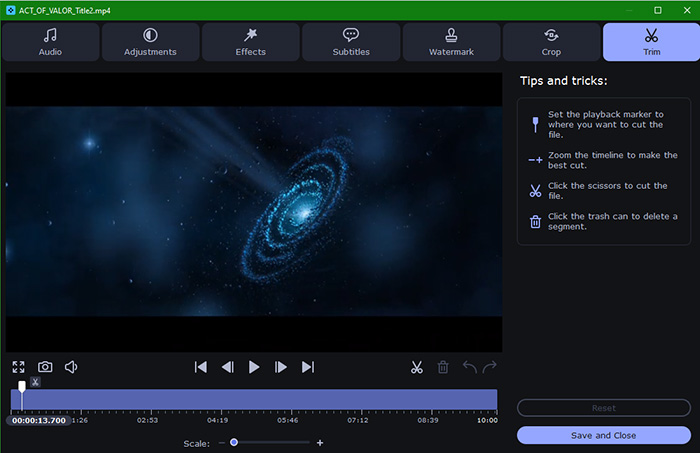This screenshot has height=453, width=700.
Task: Click Save and Close
Action: tap(604, 435)
